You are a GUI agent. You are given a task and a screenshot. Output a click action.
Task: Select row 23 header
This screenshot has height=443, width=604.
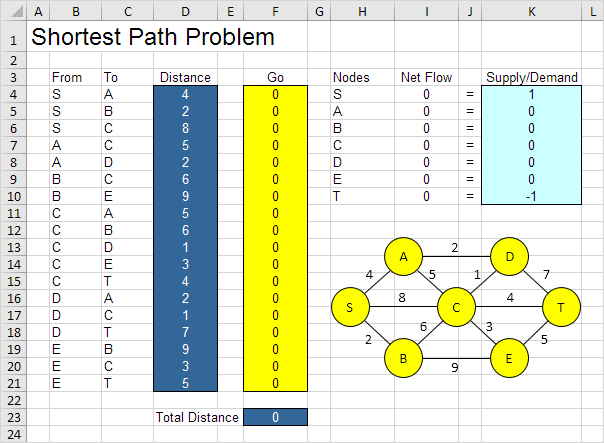point(13,417)
